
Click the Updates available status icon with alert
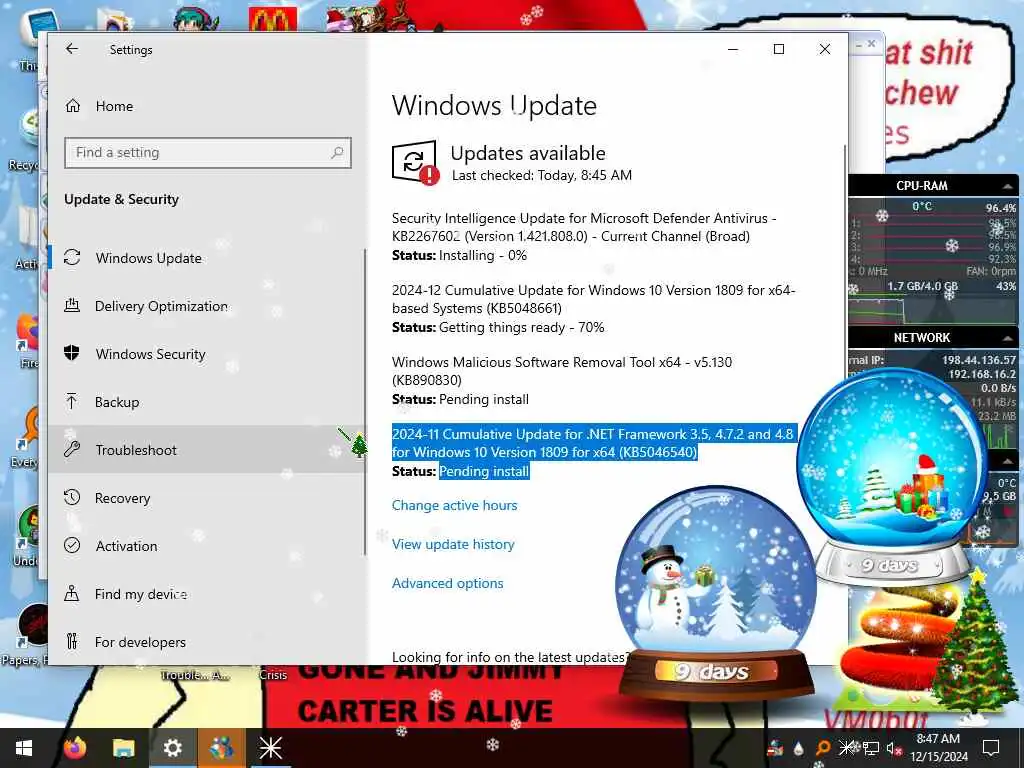point(415,163)
